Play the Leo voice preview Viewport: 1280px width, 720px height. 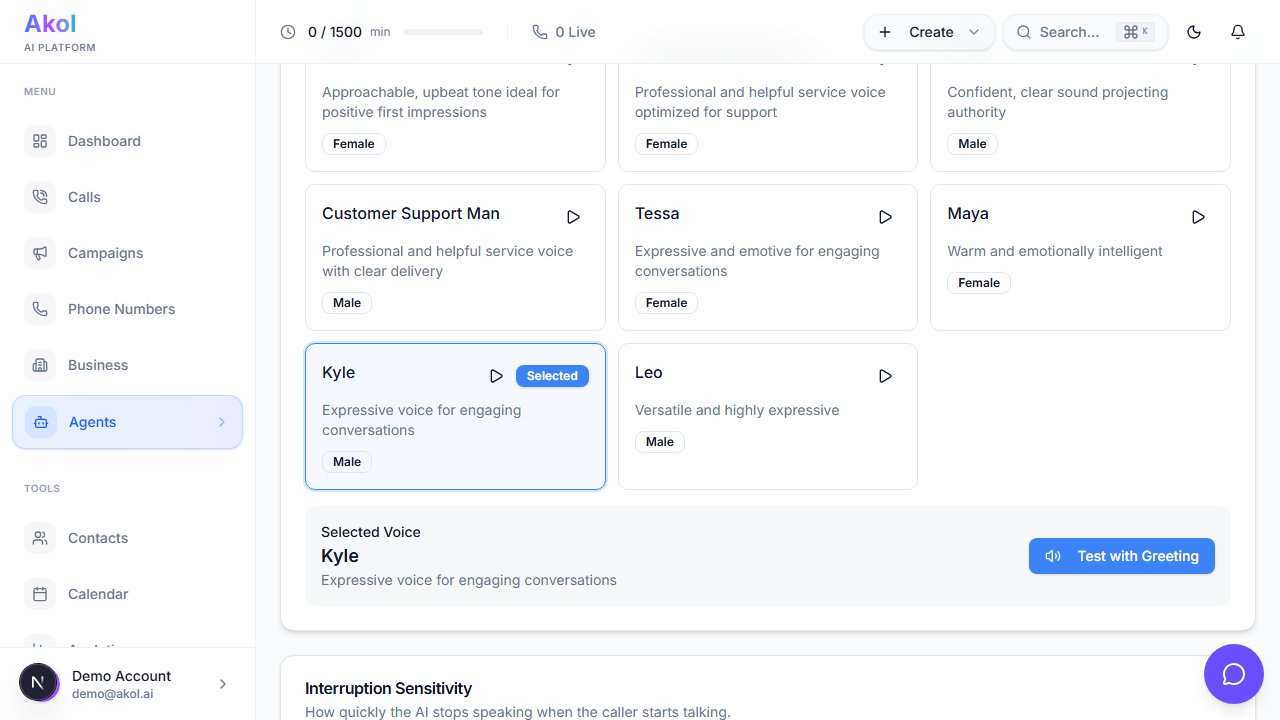(x=885, y=376)
